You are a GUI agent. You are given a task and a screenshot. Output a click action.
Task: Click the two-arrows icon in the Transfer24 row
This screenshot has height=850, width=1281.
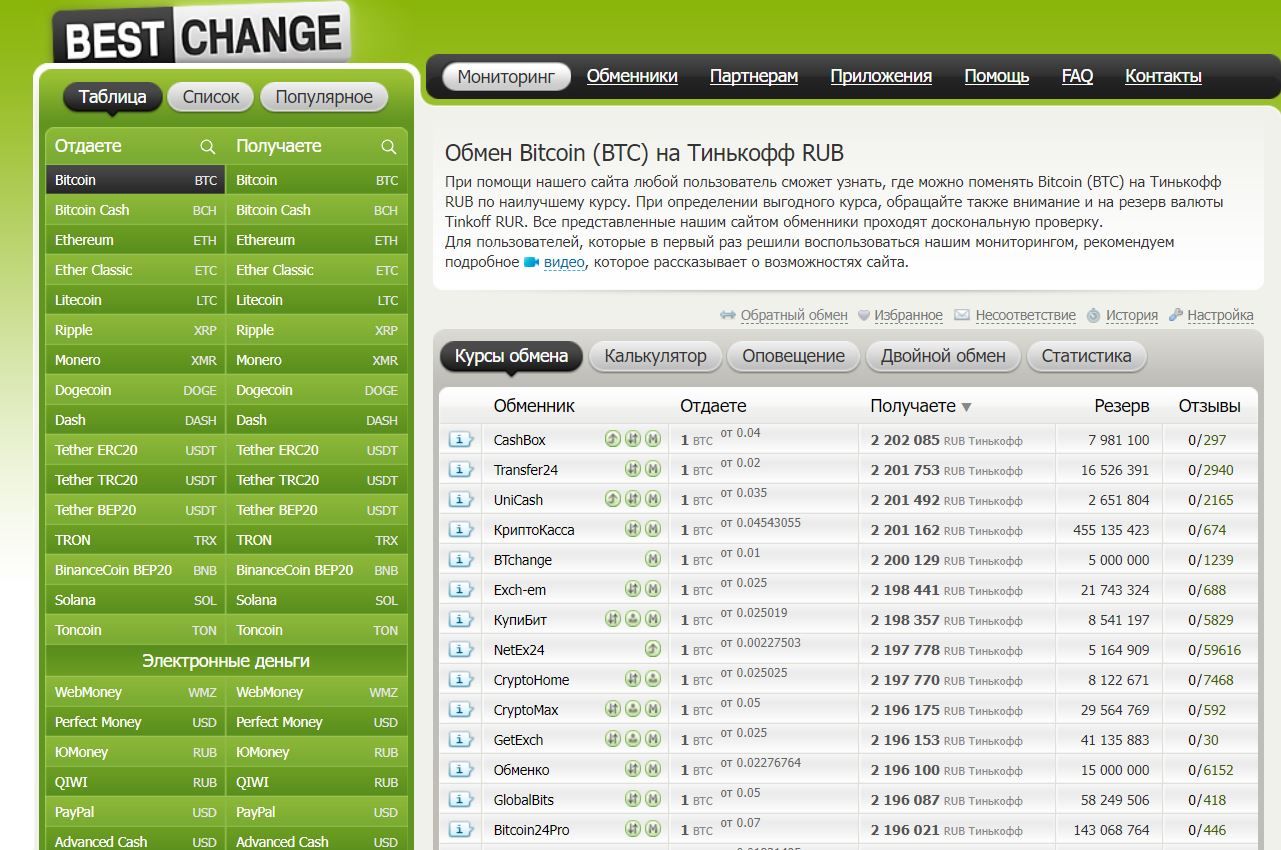(633, 469)
